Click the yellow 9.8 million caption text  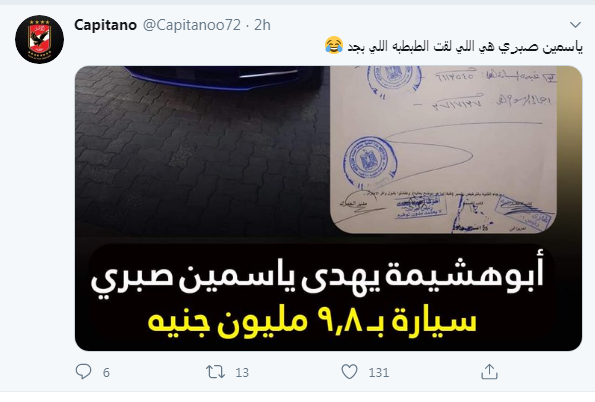click(312, 322)
